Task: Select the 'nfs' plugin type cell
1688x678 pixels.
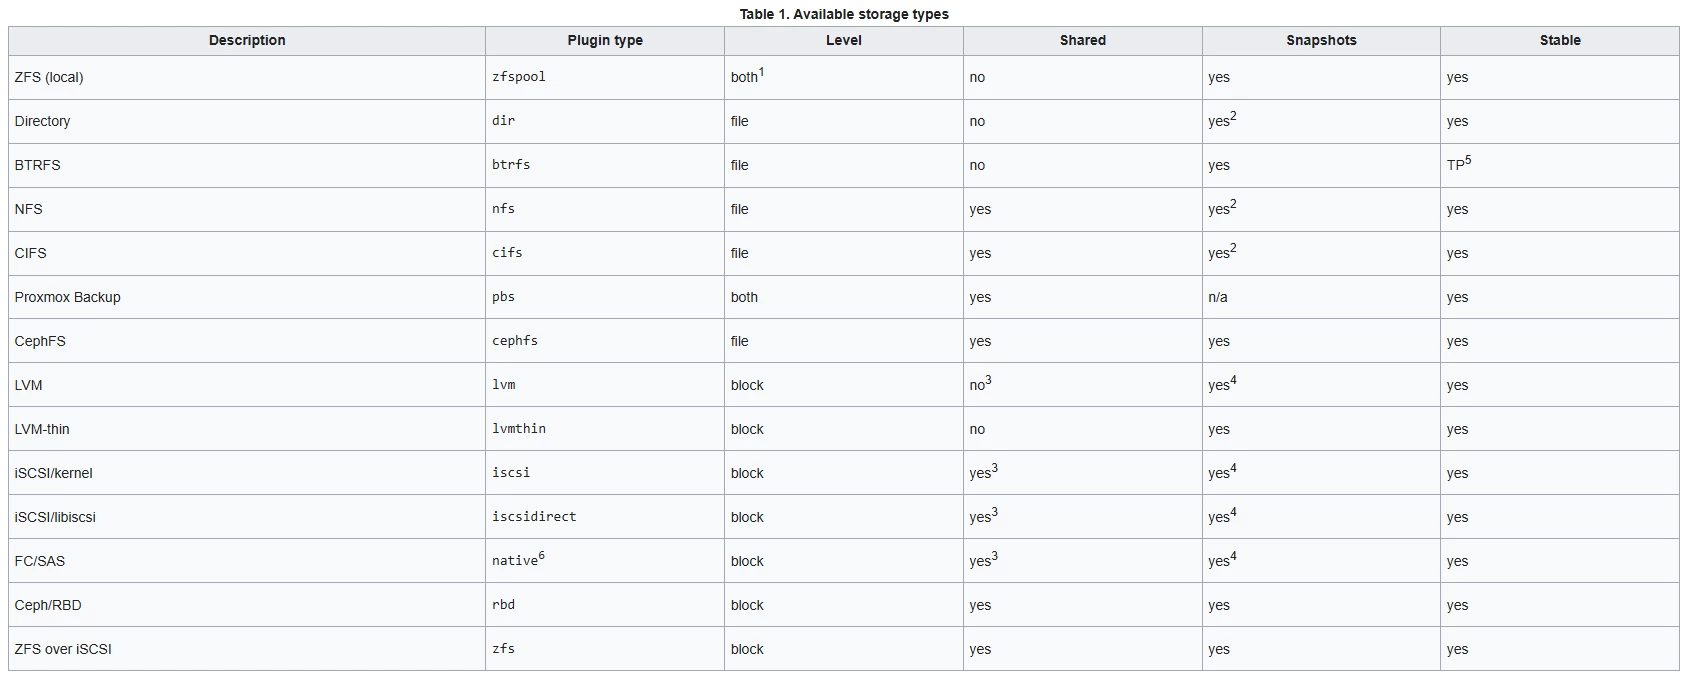Action: pyautogui.click(x=605, y=209)
